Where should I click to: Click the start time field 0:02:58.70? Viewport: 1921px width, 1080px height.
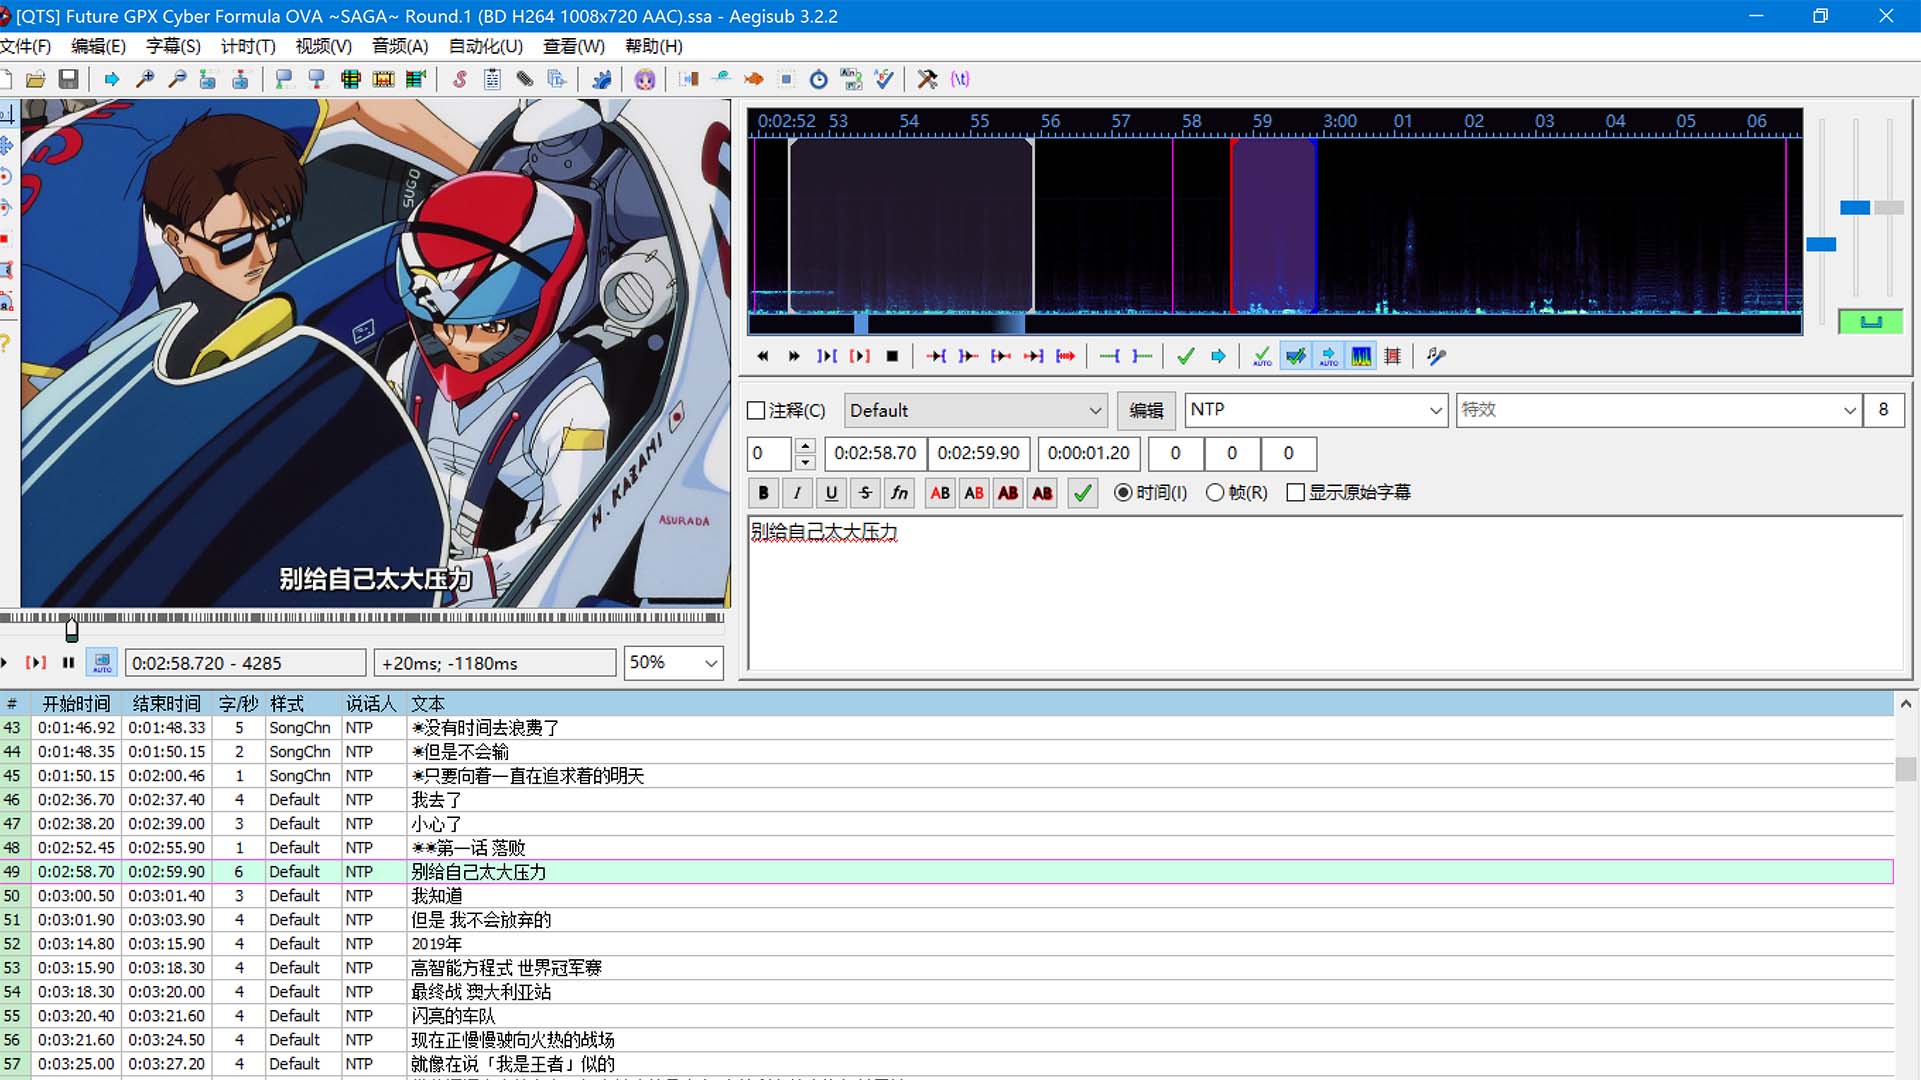(875, 454)
